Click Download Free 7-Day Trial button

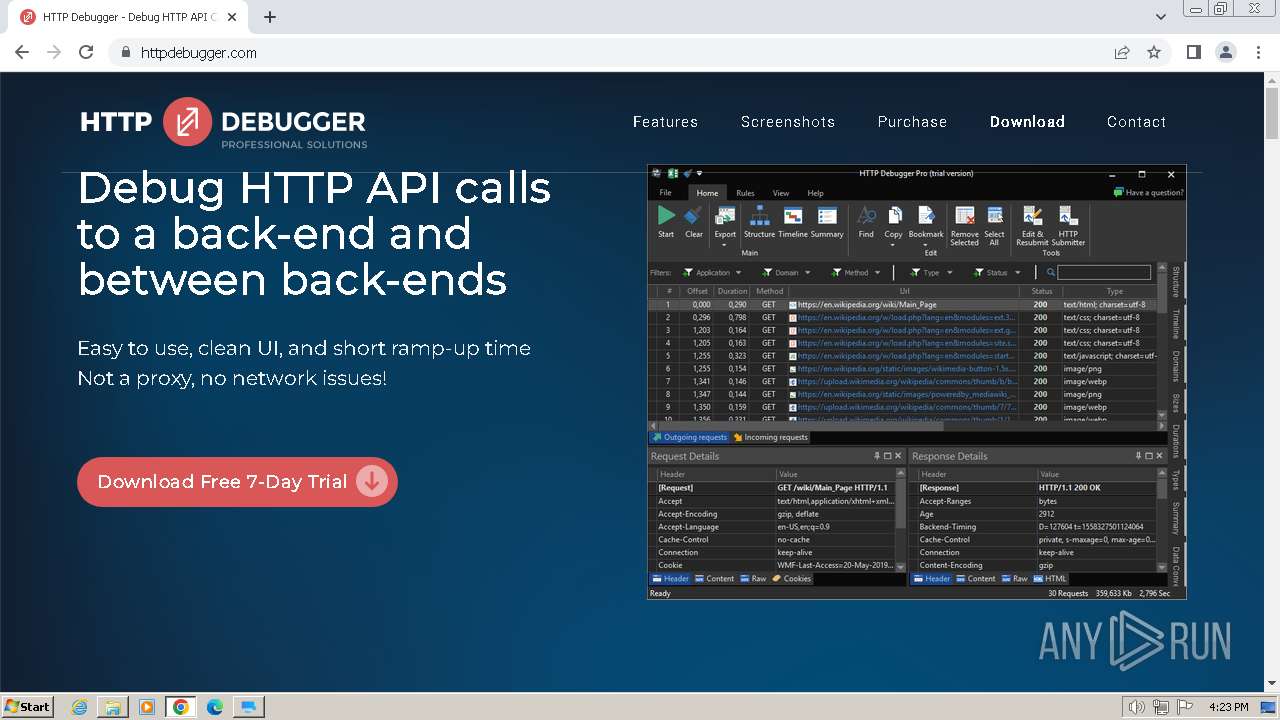pos(237,482)
